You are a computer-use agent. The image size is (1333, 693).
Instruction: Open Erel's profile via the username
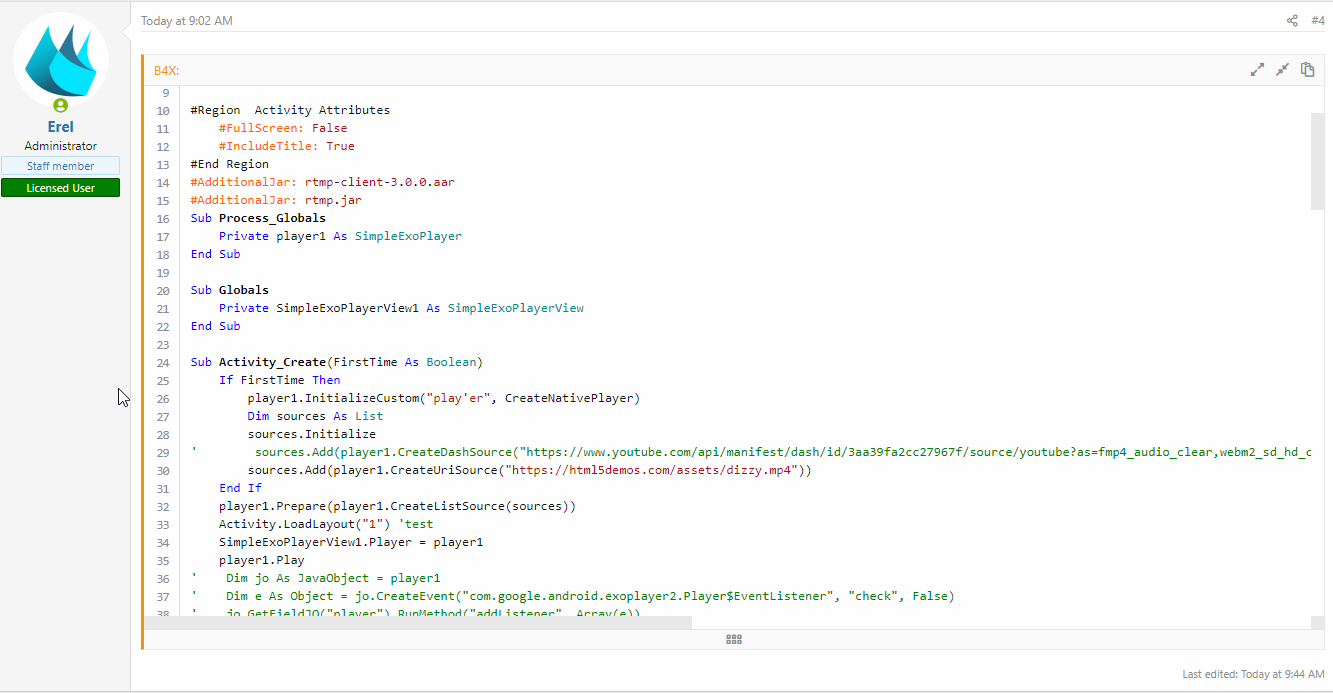coord(60,127)
